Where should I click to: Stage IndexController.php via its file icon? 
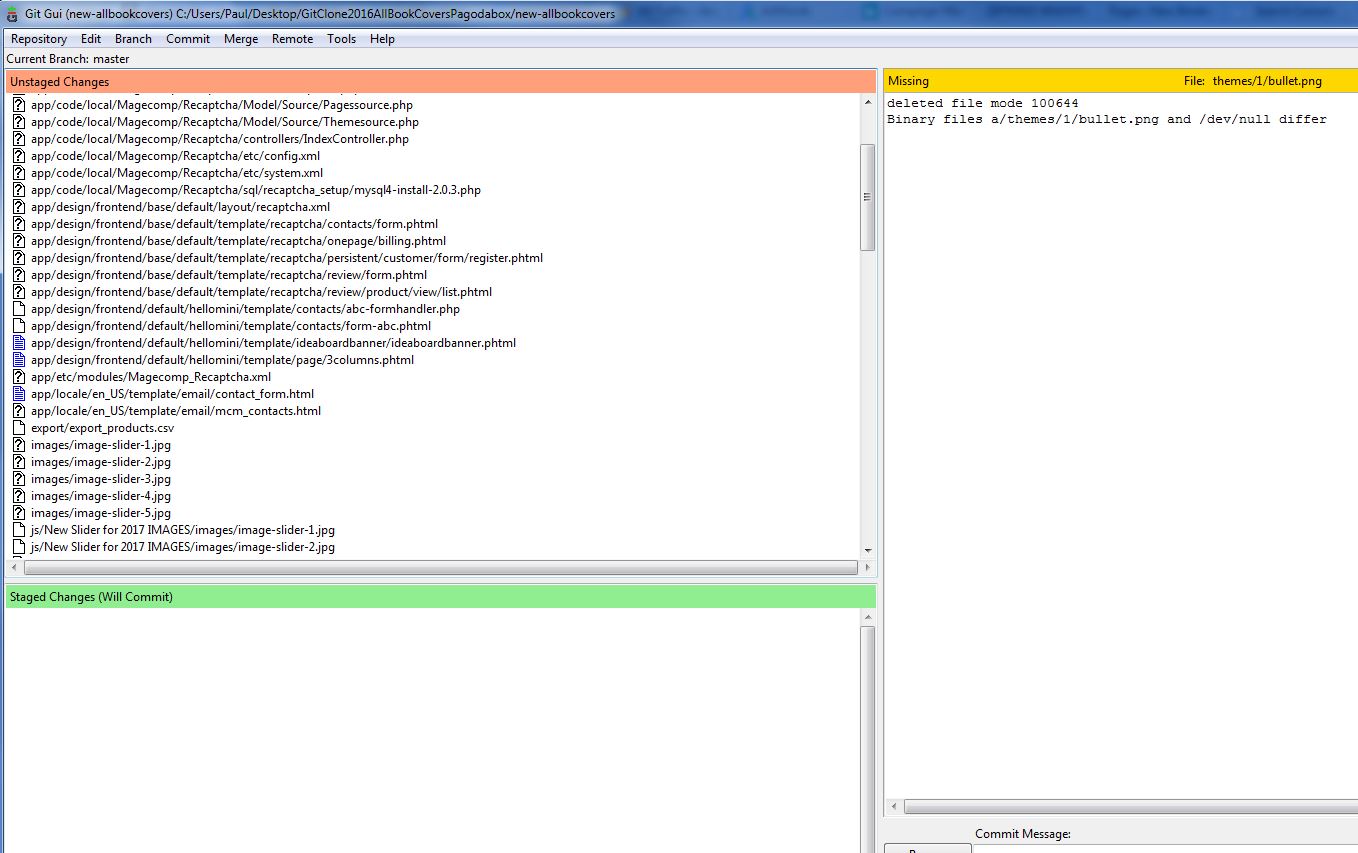(18, 139)
